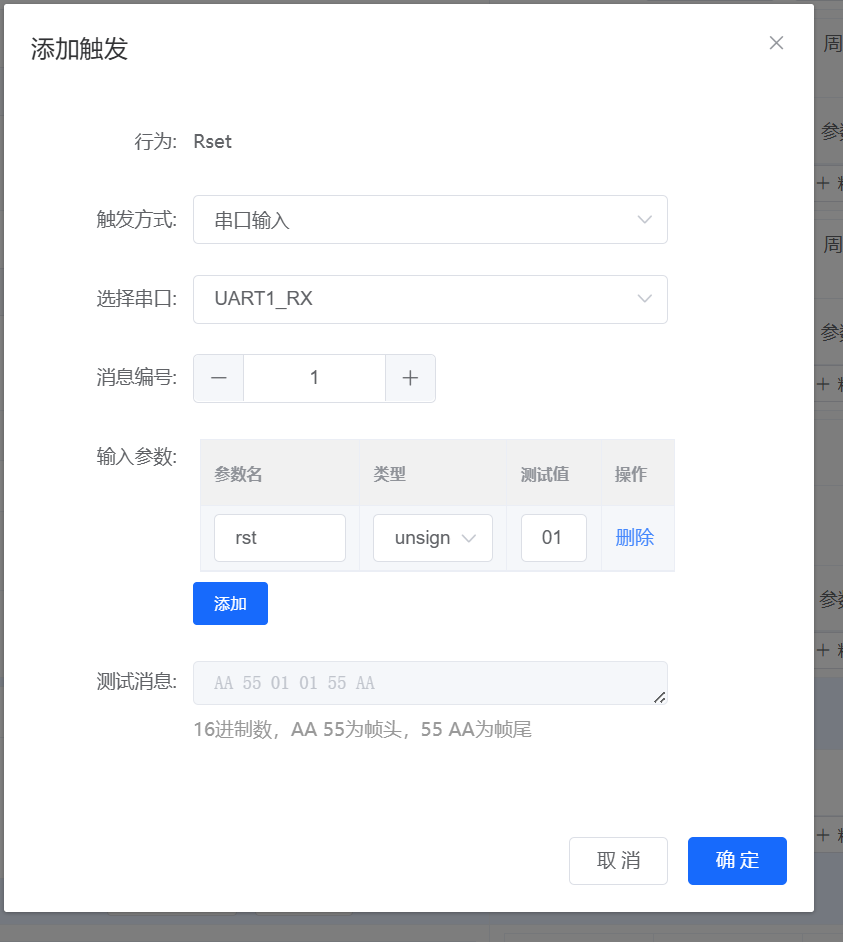Confirm the trigger with 确定 button

pyautogui.click(x=737, y=860)
